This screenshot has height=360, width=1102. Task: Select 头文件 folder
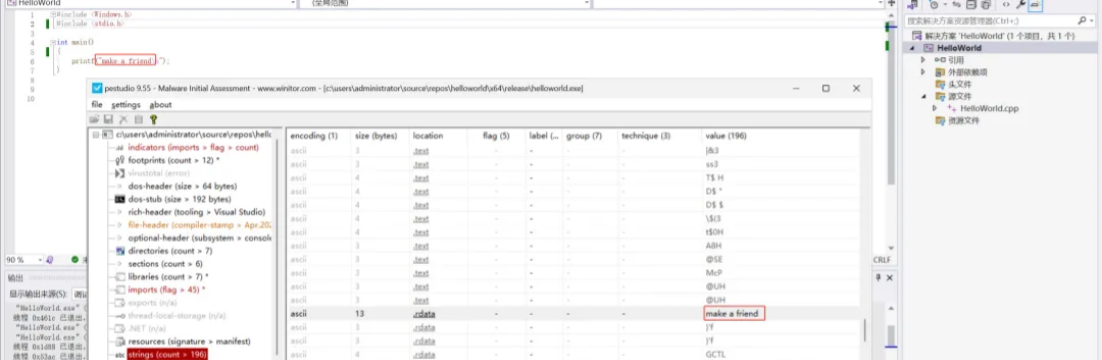click(959, 84)
